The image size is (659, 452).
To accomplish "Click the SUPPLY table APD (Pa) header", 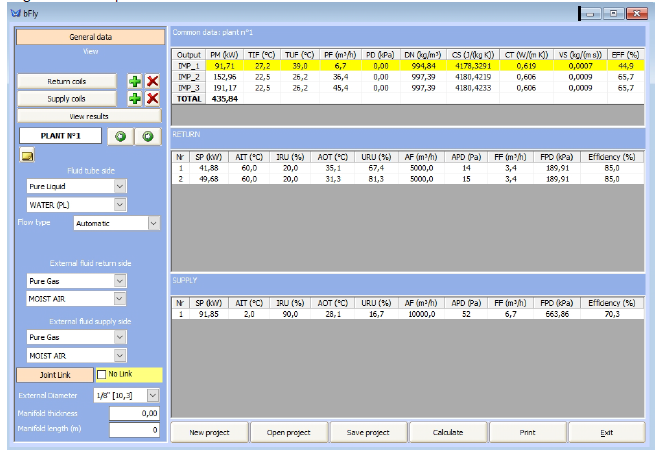I will [x=466, y=303].
